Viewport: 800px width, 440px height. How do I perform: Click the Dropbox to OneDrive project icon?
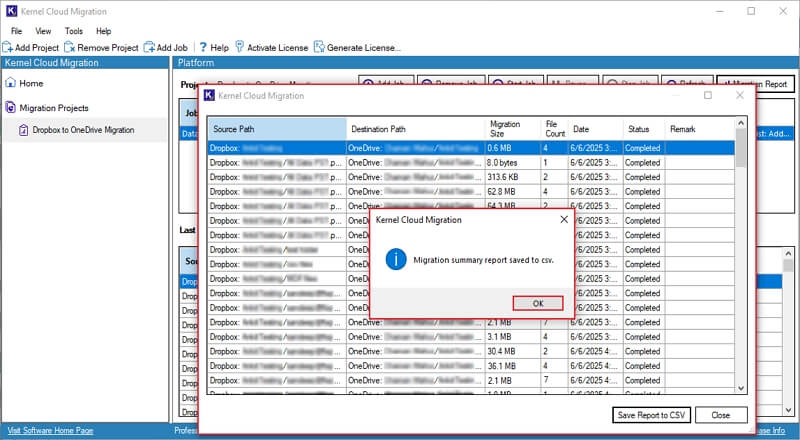(23, 130)
